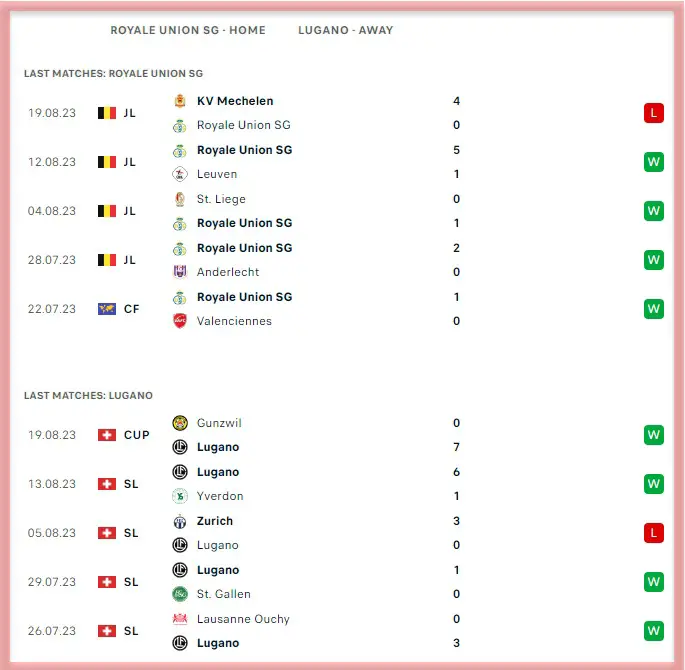The image size is (685, 670).
Task: Click the Swiss flag next to CUP
Action: tap(107, 435)
